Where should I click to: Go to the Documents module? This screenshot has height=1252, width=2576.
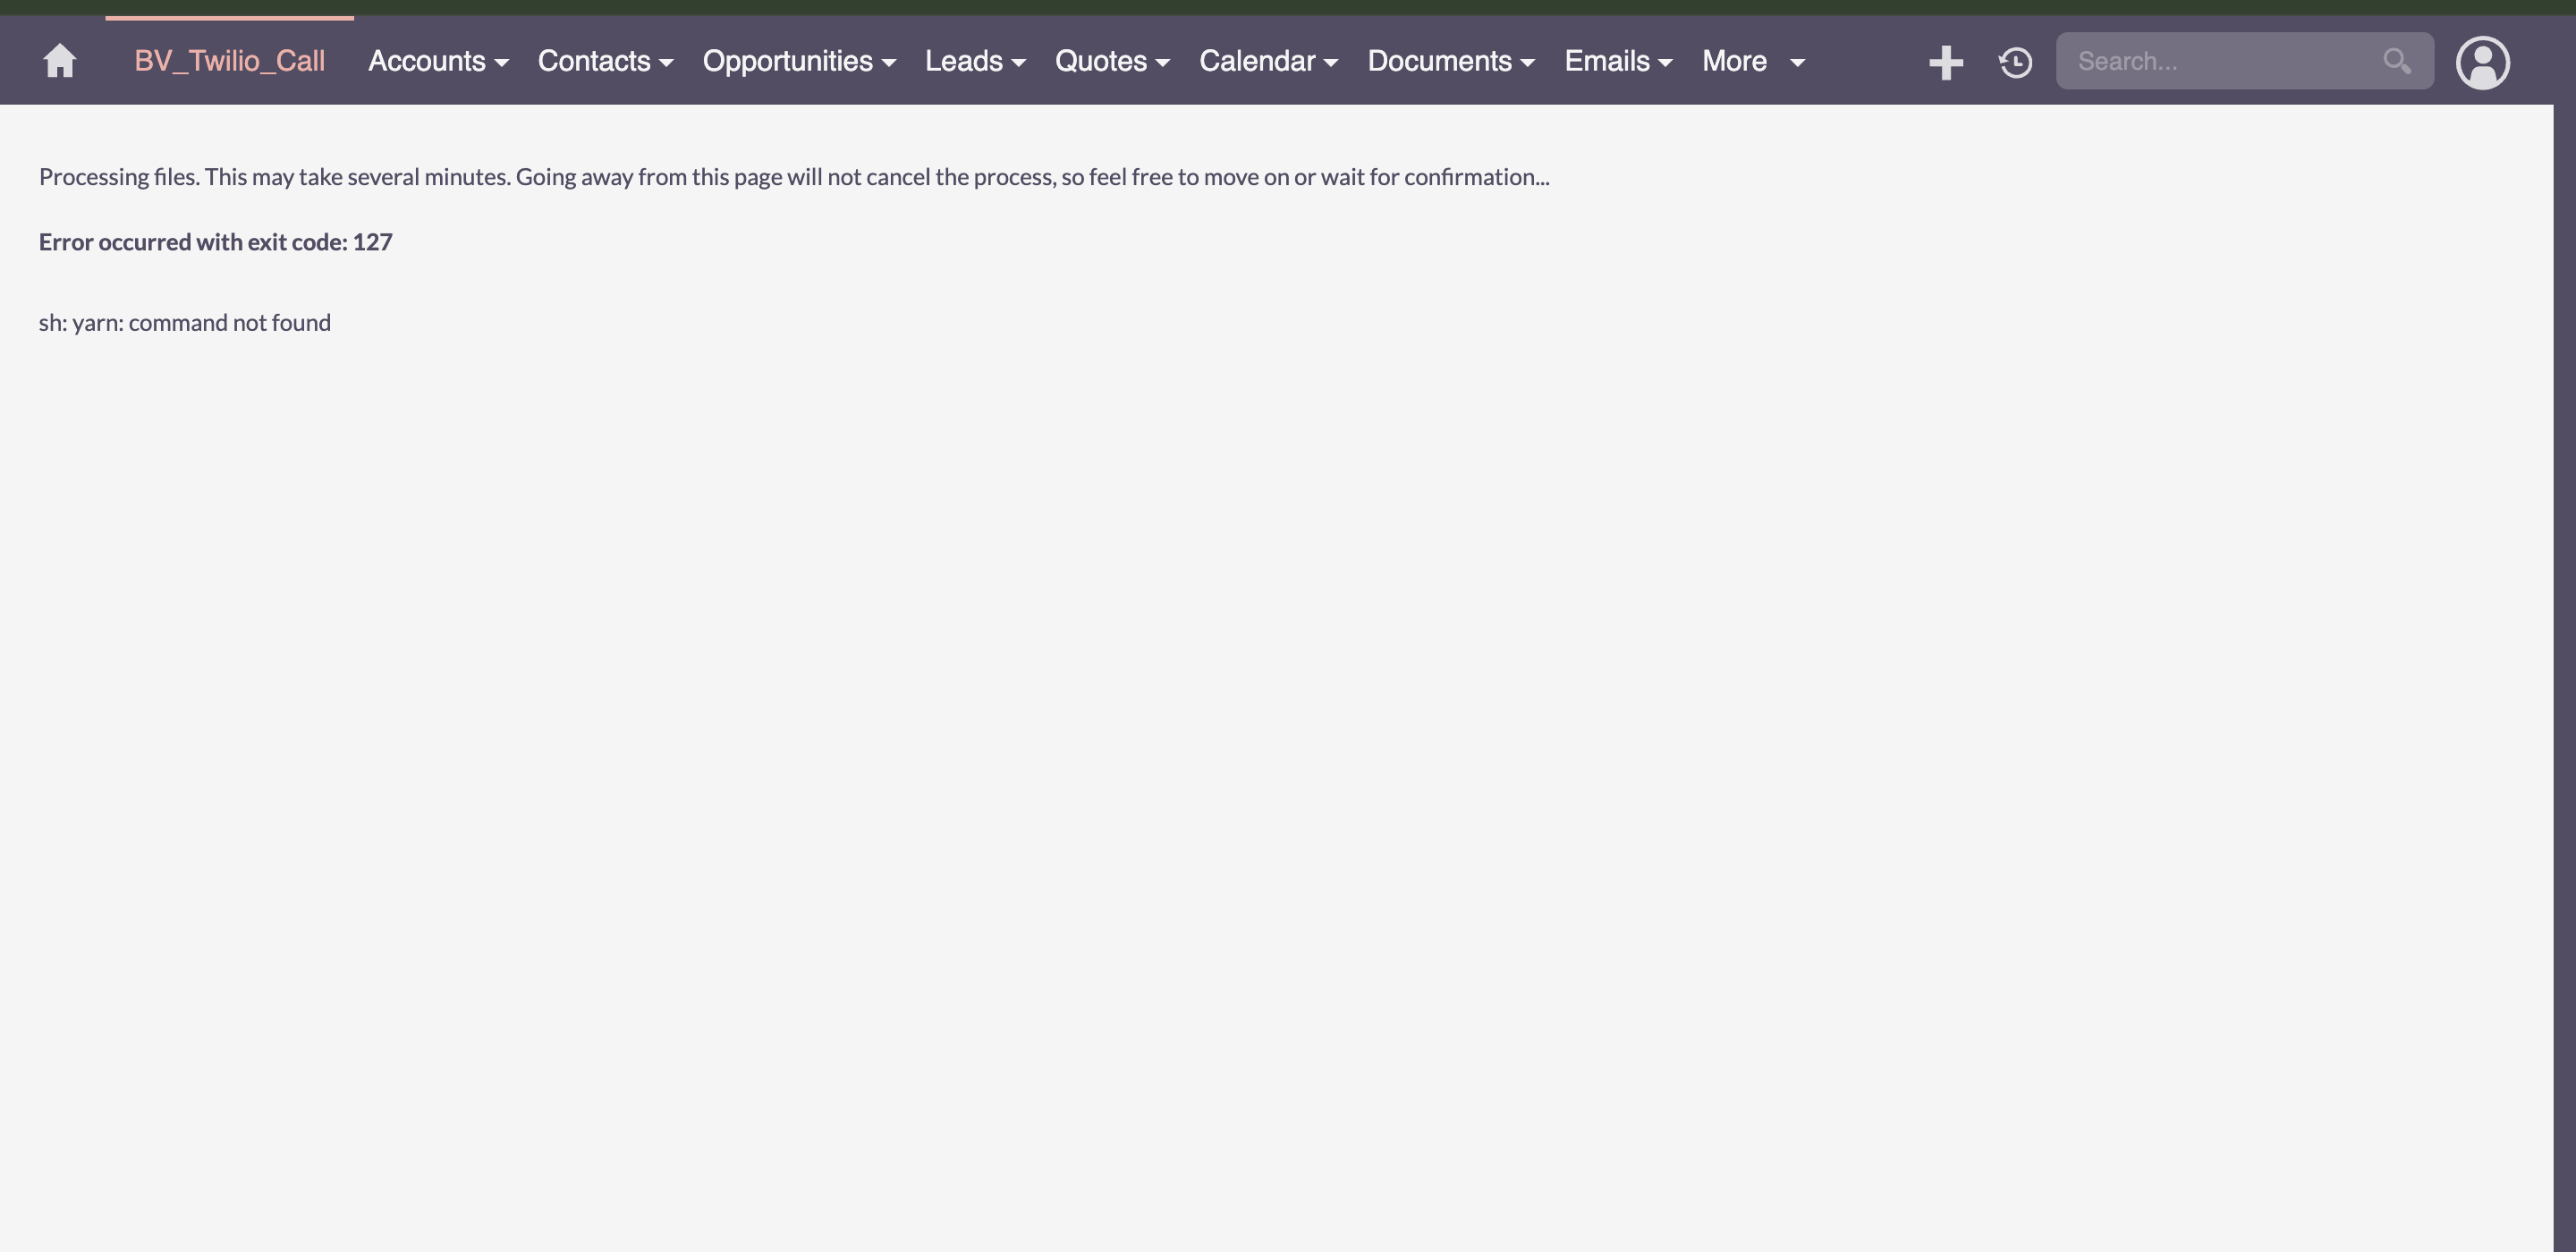(x=1441, y=61)
